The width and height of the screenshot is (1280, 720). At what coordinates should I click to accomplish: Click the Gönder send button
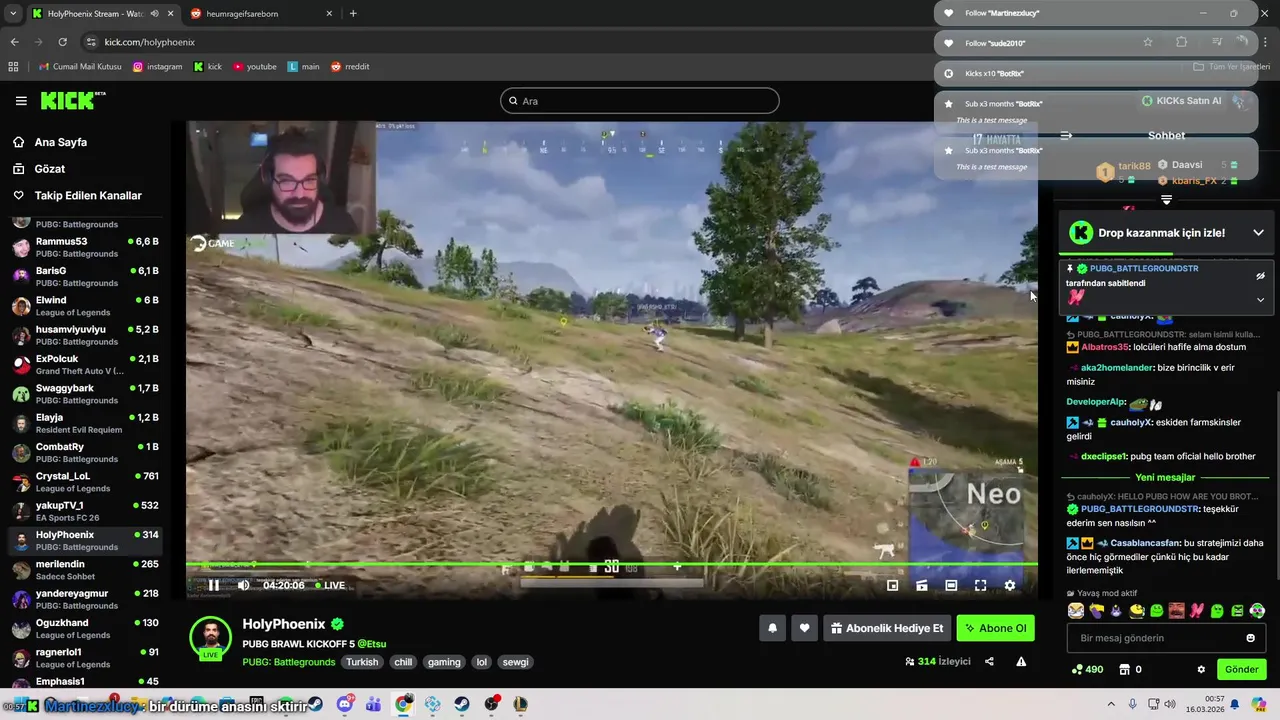(1241, 670)
